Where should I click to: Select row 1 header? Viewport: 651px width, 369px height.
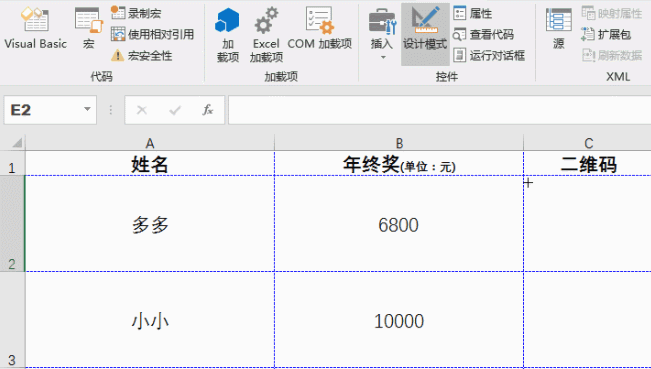(12, 163)
